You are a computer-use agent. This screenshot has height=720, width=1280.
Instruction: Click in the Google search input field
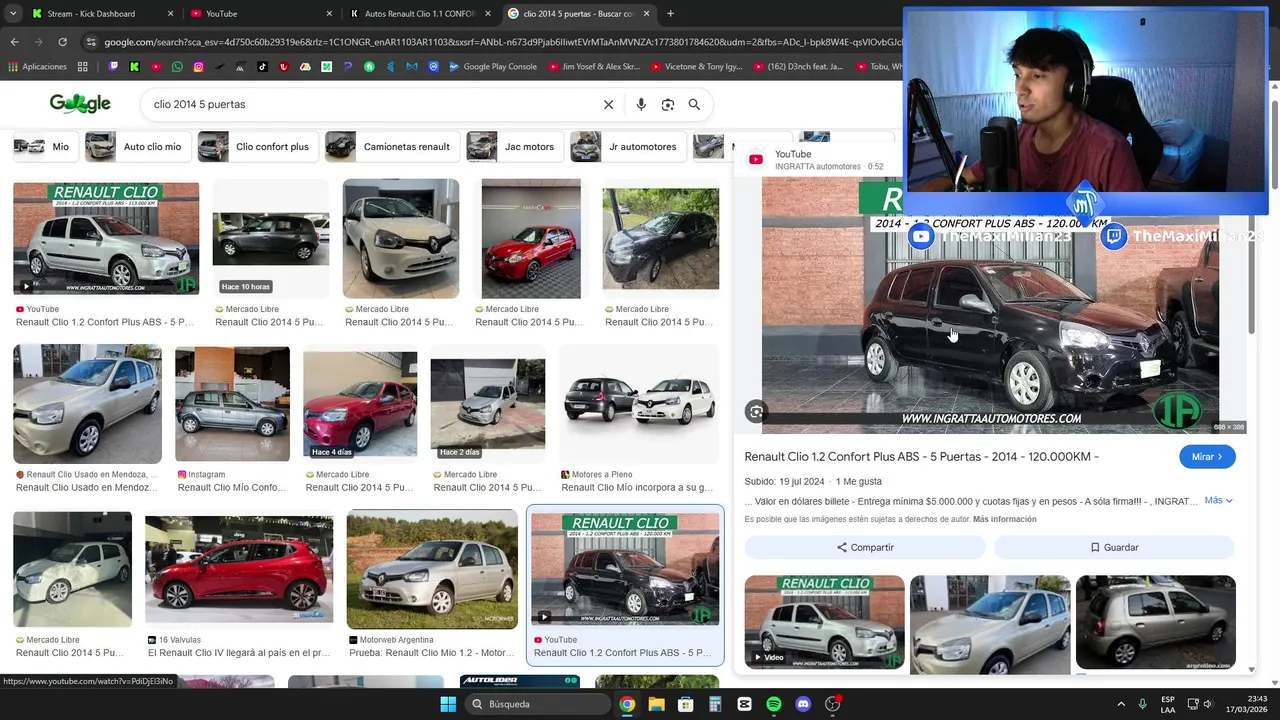coord(370,104)
